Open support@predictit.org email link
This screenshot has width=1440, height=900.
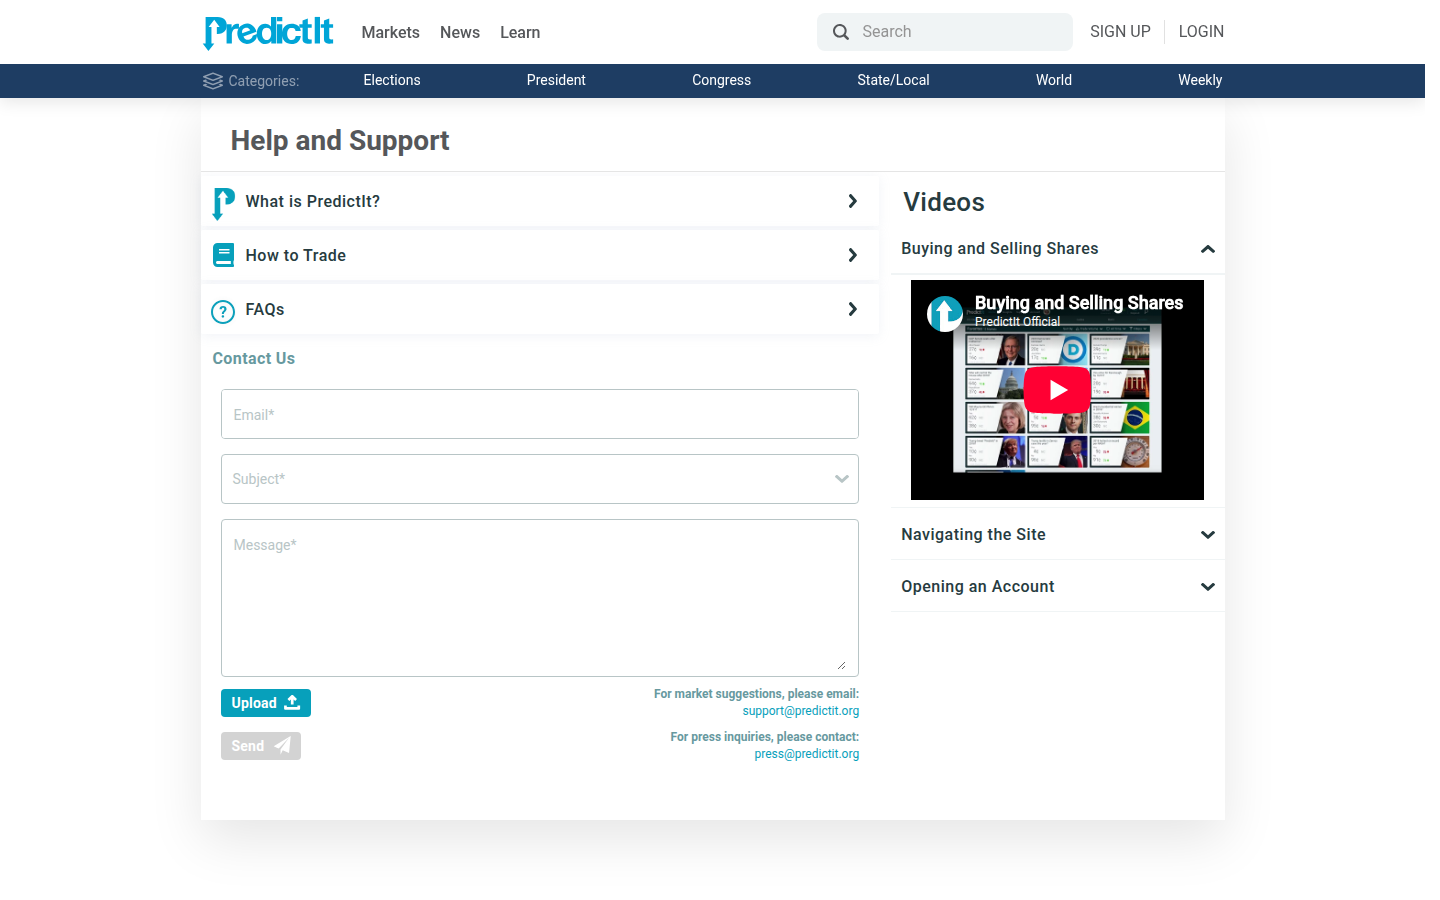click(801, 711)
